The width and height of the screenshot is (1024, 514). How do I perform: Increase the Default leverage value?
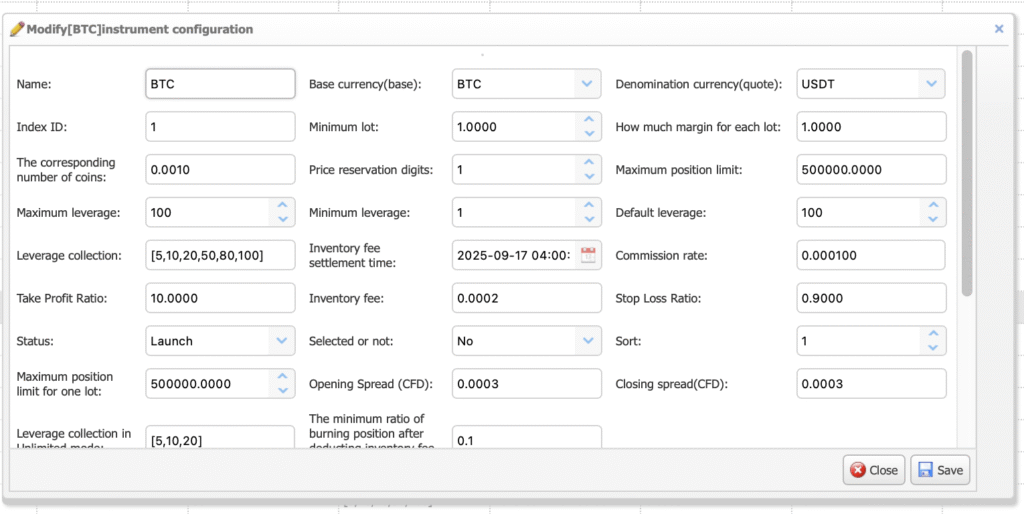[932, 206]
